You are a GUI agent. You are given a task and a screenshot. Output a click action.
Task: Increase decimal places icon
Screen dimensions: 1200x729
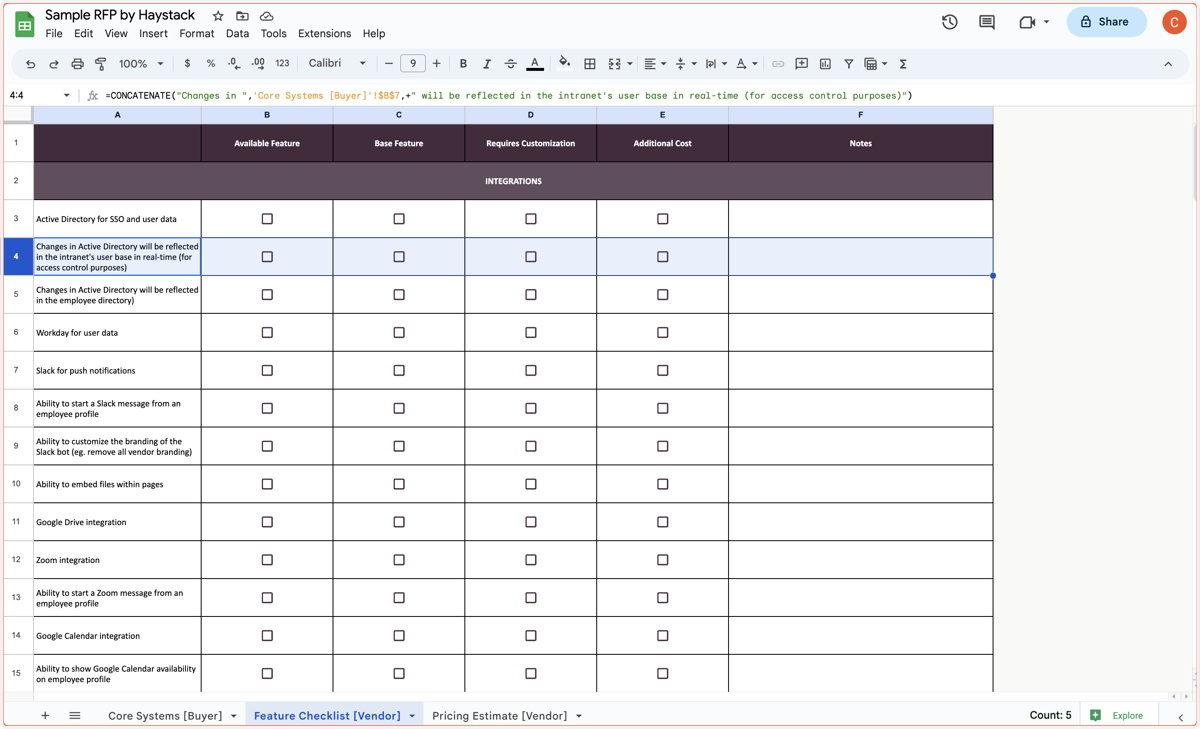click(258, 64)
